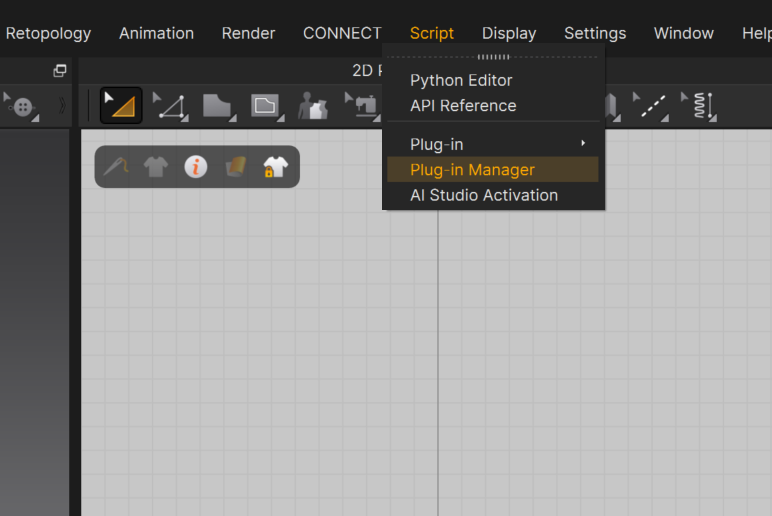Image resolution: width=772 pixels, height=516 pixels.
Task: Expand the Plug-in submenu
Action: [493, 144]
